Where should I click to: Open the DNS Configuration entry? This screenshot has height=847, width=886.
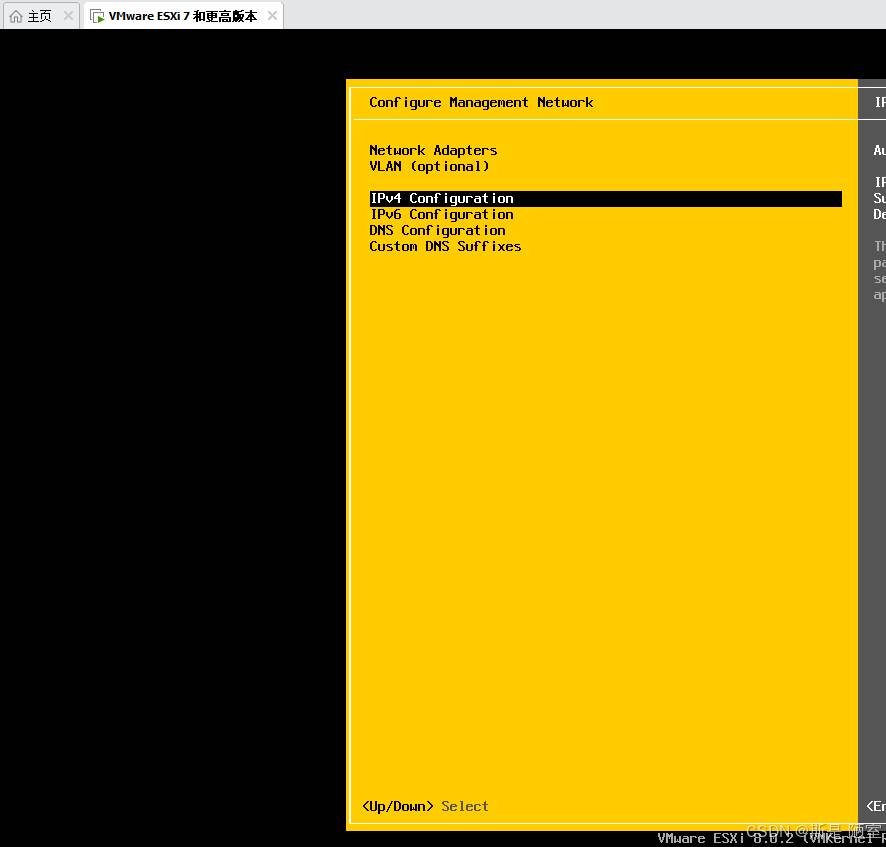click(x=437, y=230)
